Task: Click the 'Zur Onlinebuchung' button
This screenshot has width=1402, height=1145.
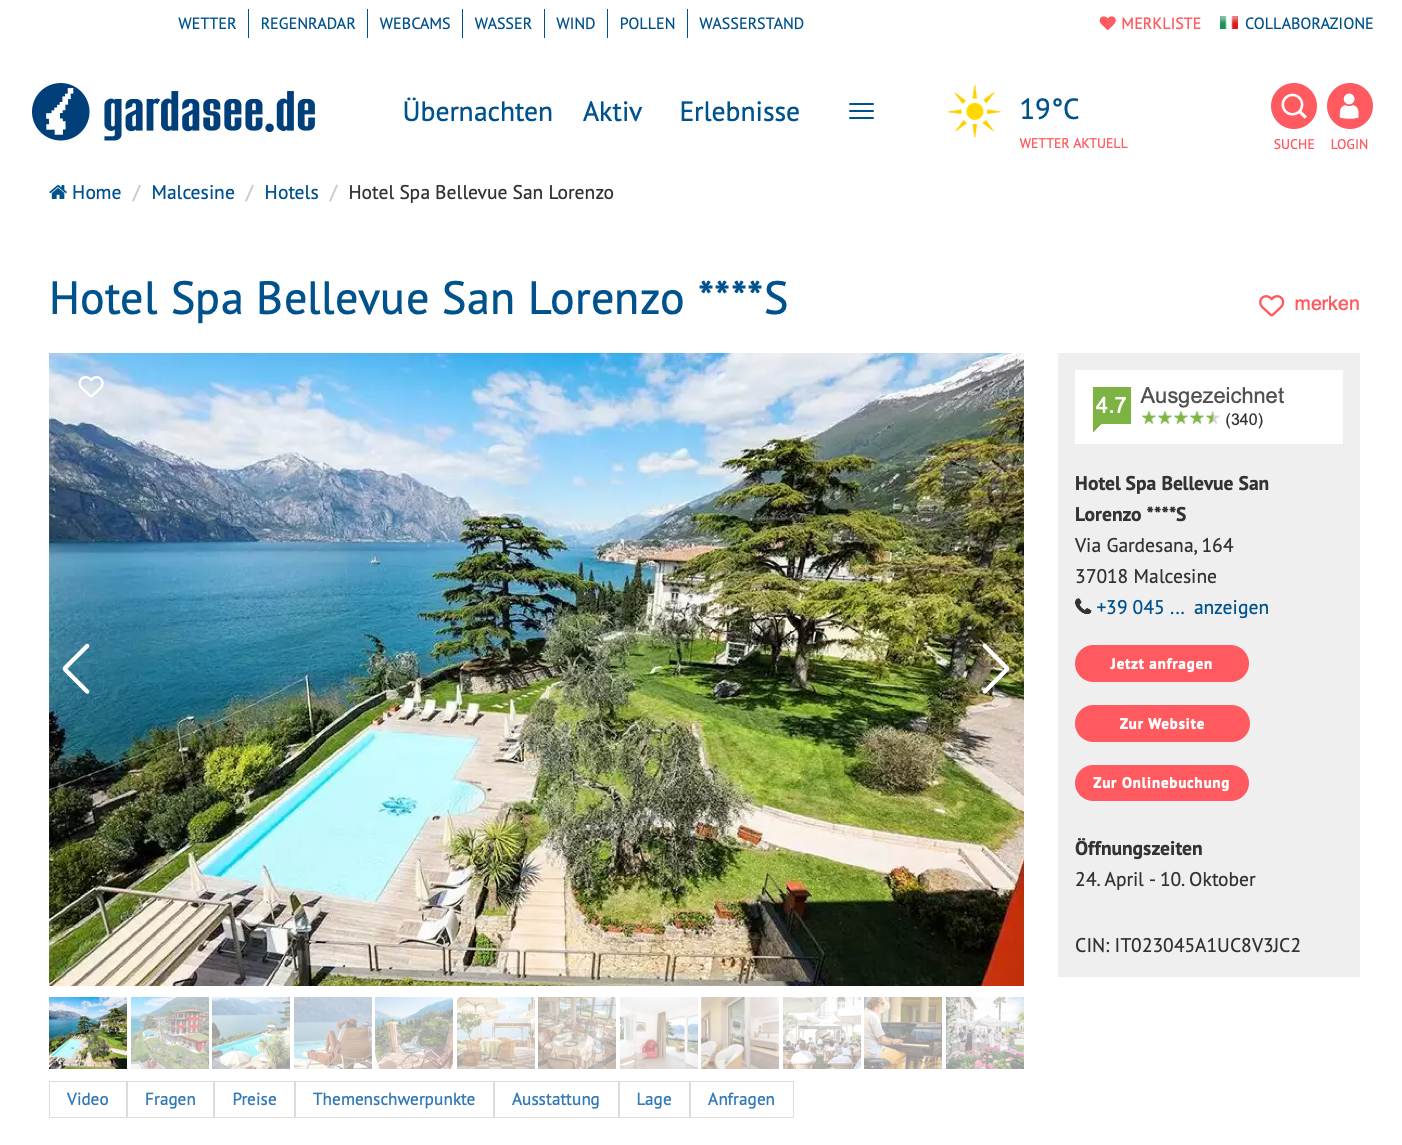Action: click(x=1161, y=783)
